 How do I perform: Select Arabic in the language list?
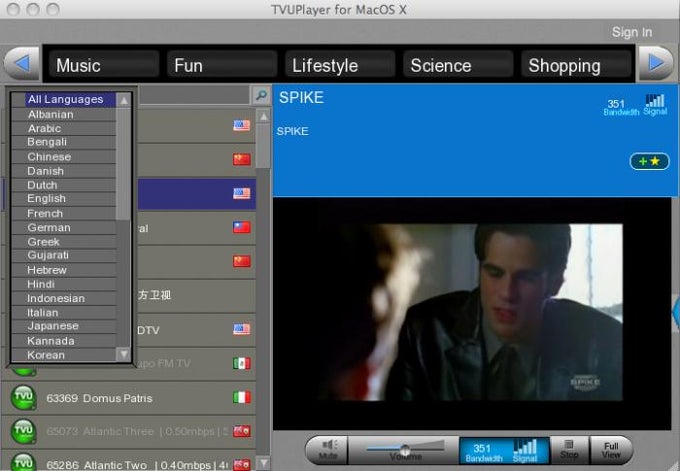(x=64, y=128)
